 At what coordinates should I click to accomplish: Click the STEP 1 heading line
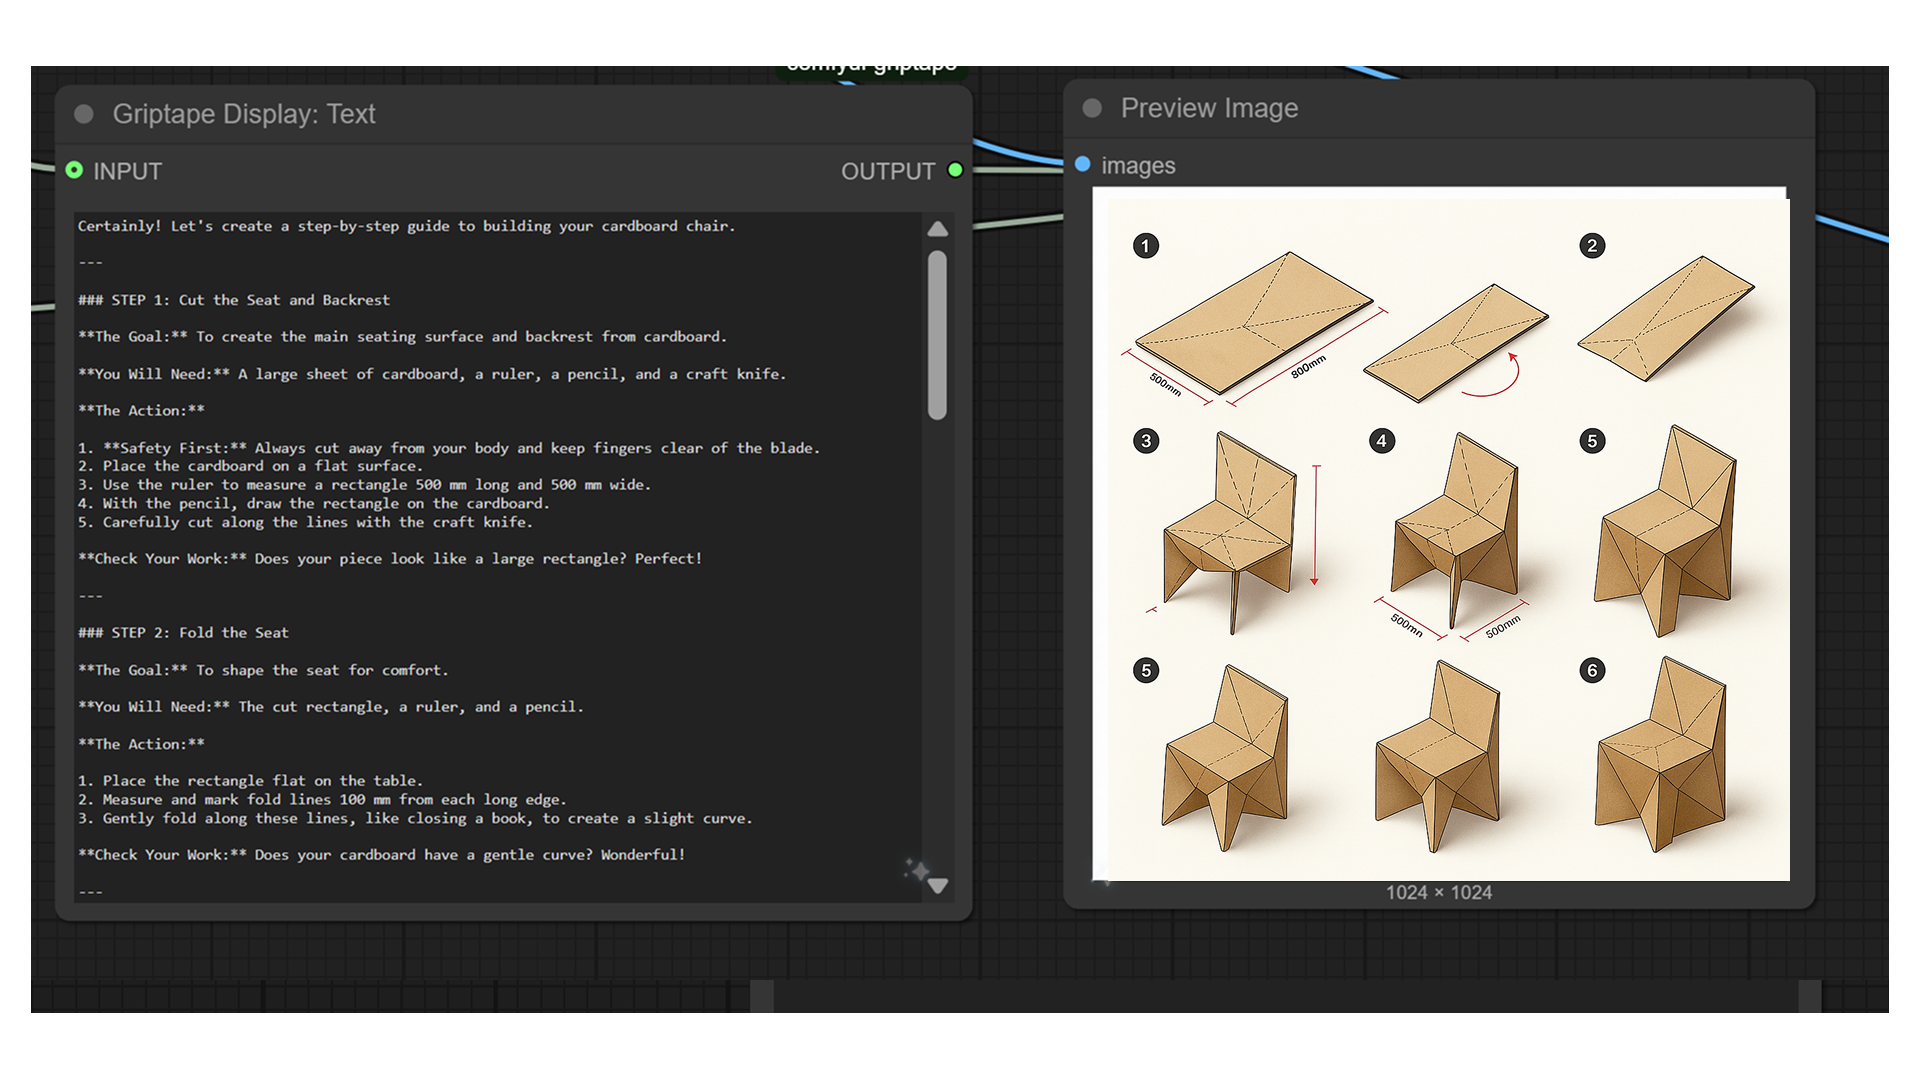click(234, 300)
